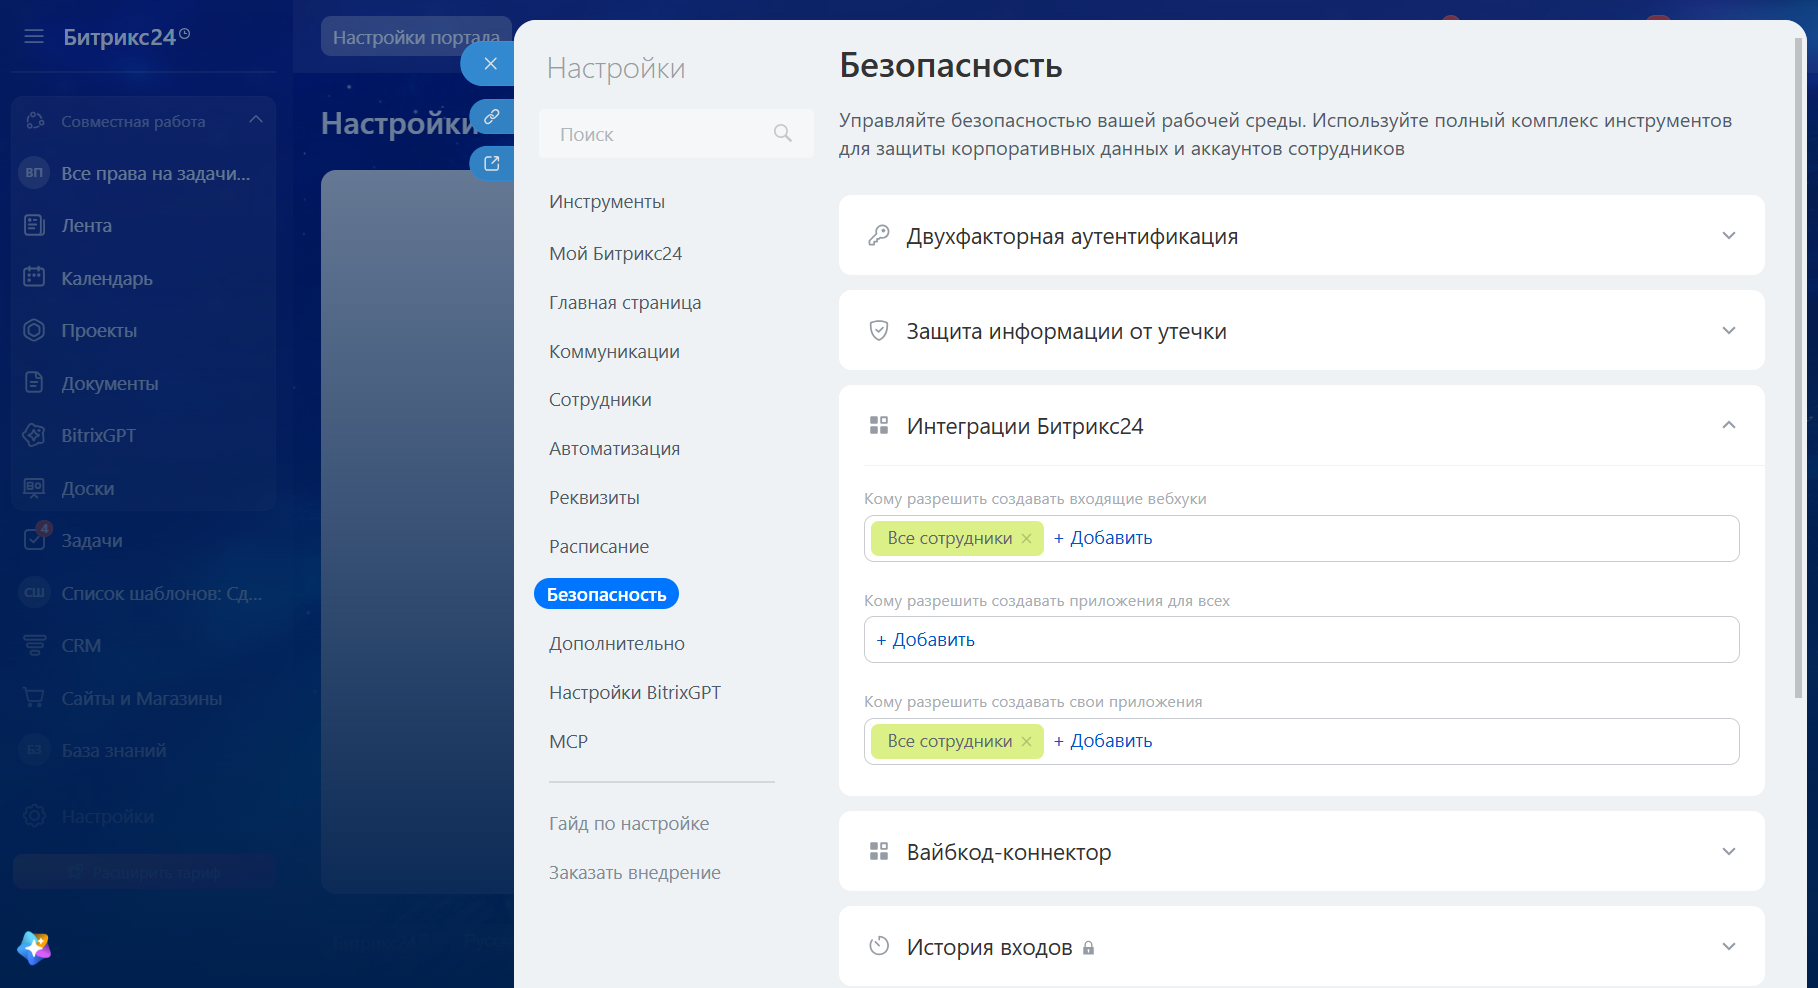1818x988 pixels.
Task: Click the history icon for История входов
Action: point(879,946)
